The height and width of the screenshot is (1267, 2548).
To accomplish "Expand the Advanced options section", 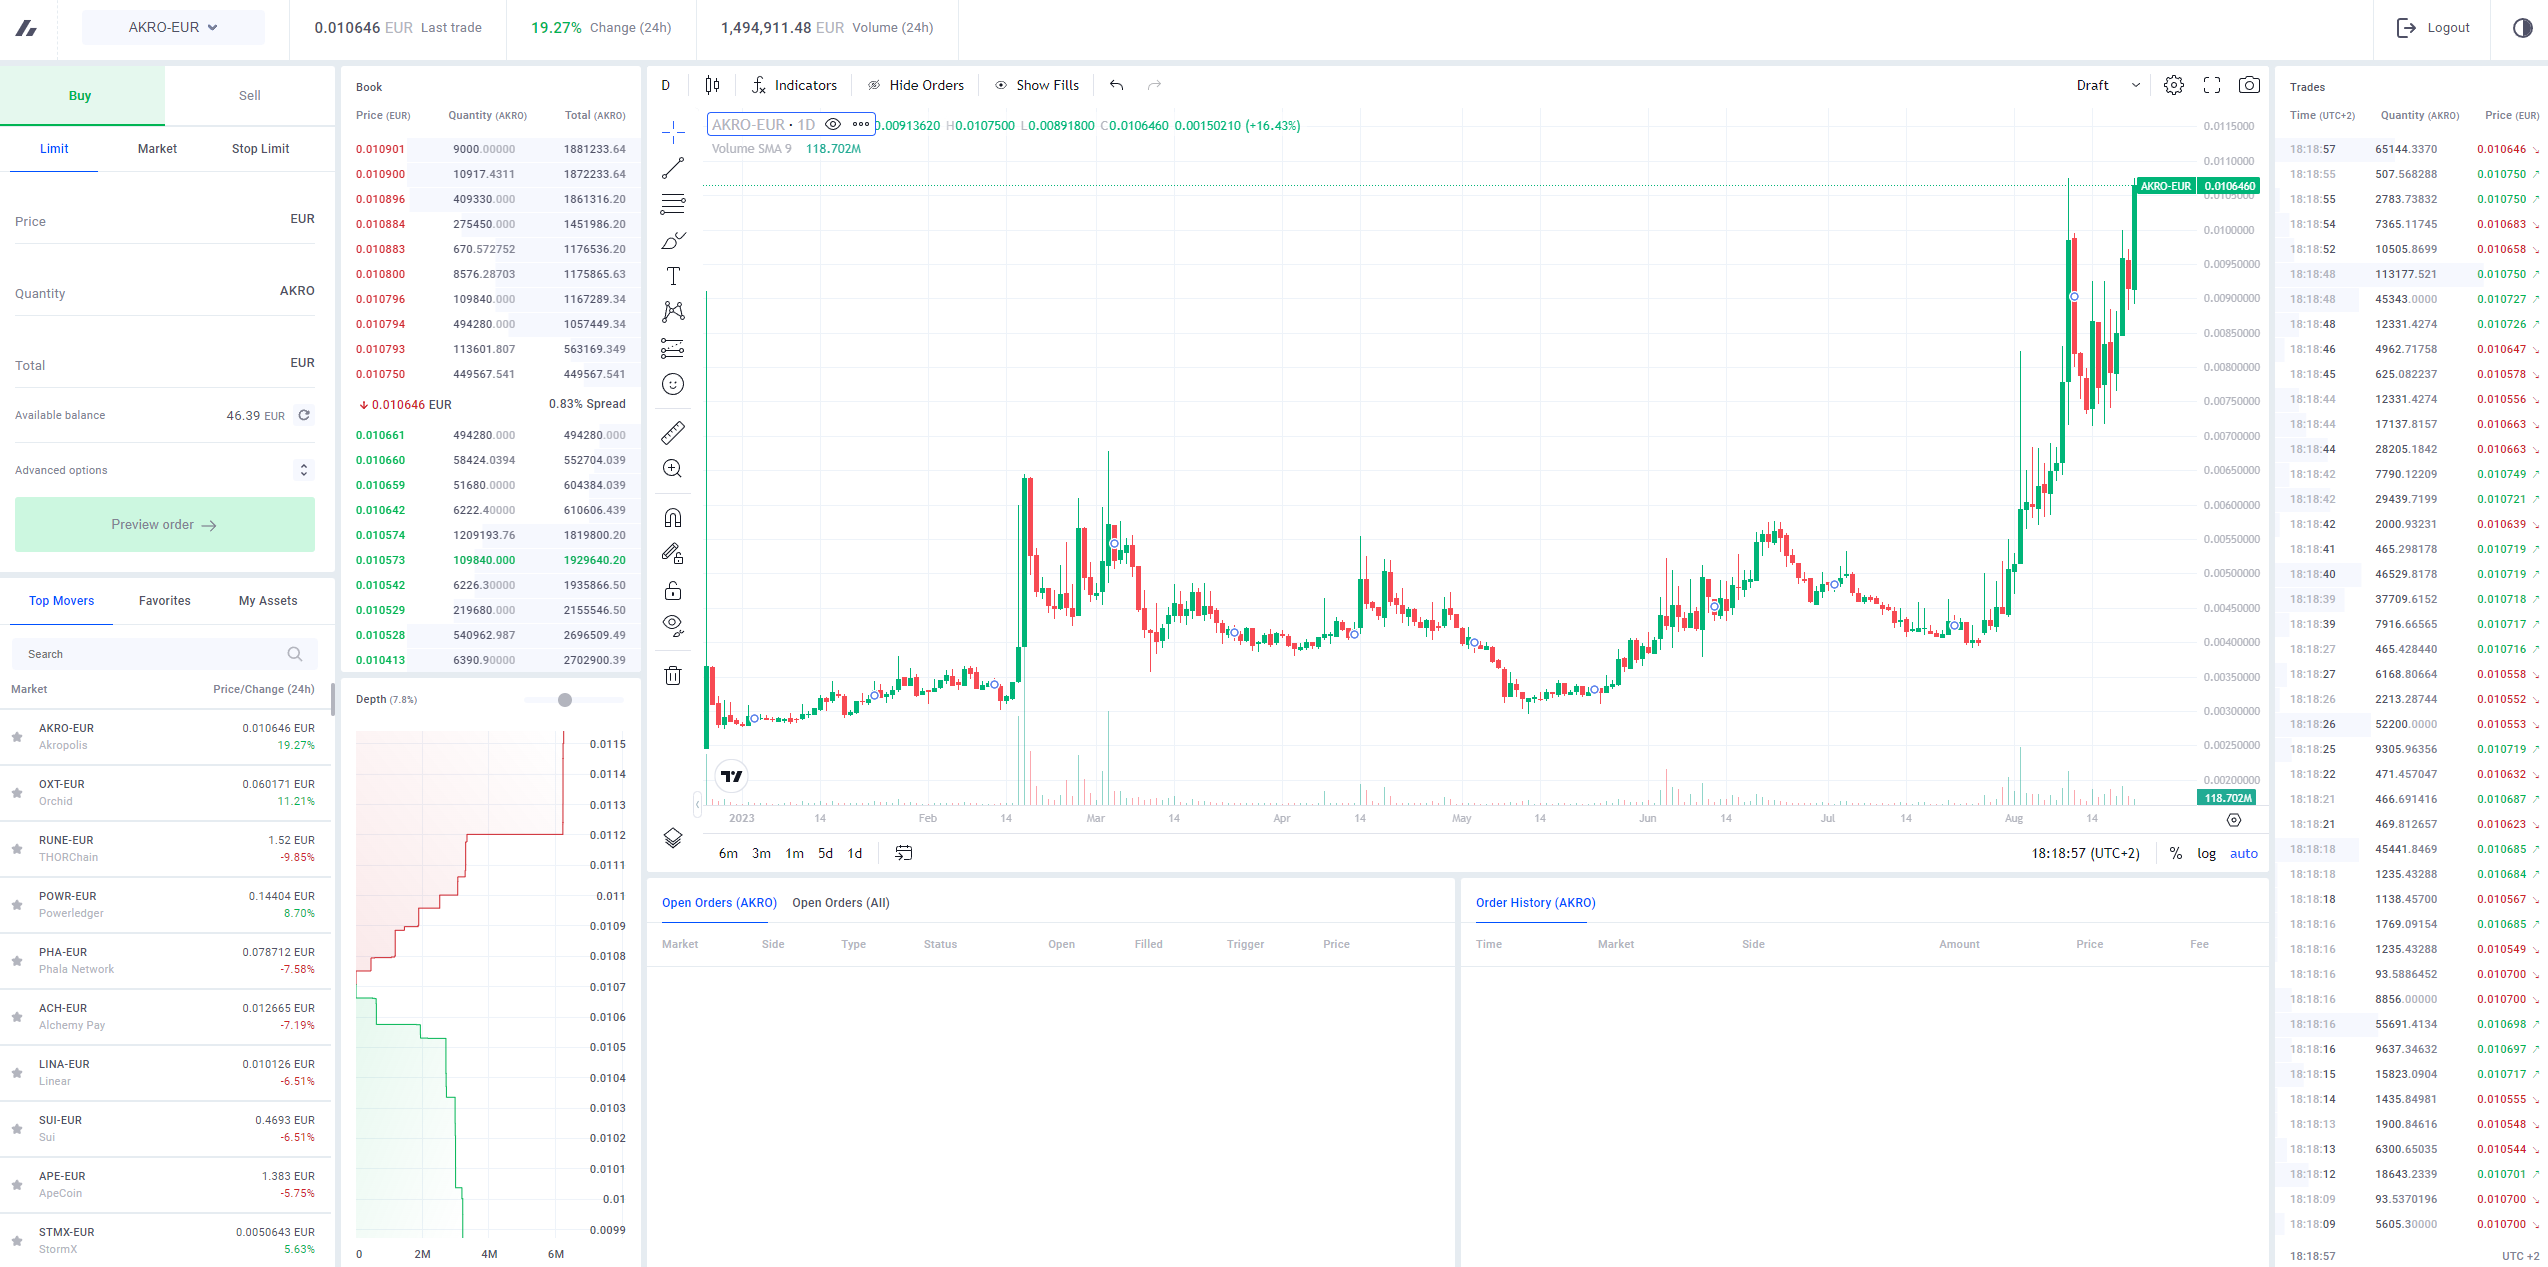I will tap(164, 469).
